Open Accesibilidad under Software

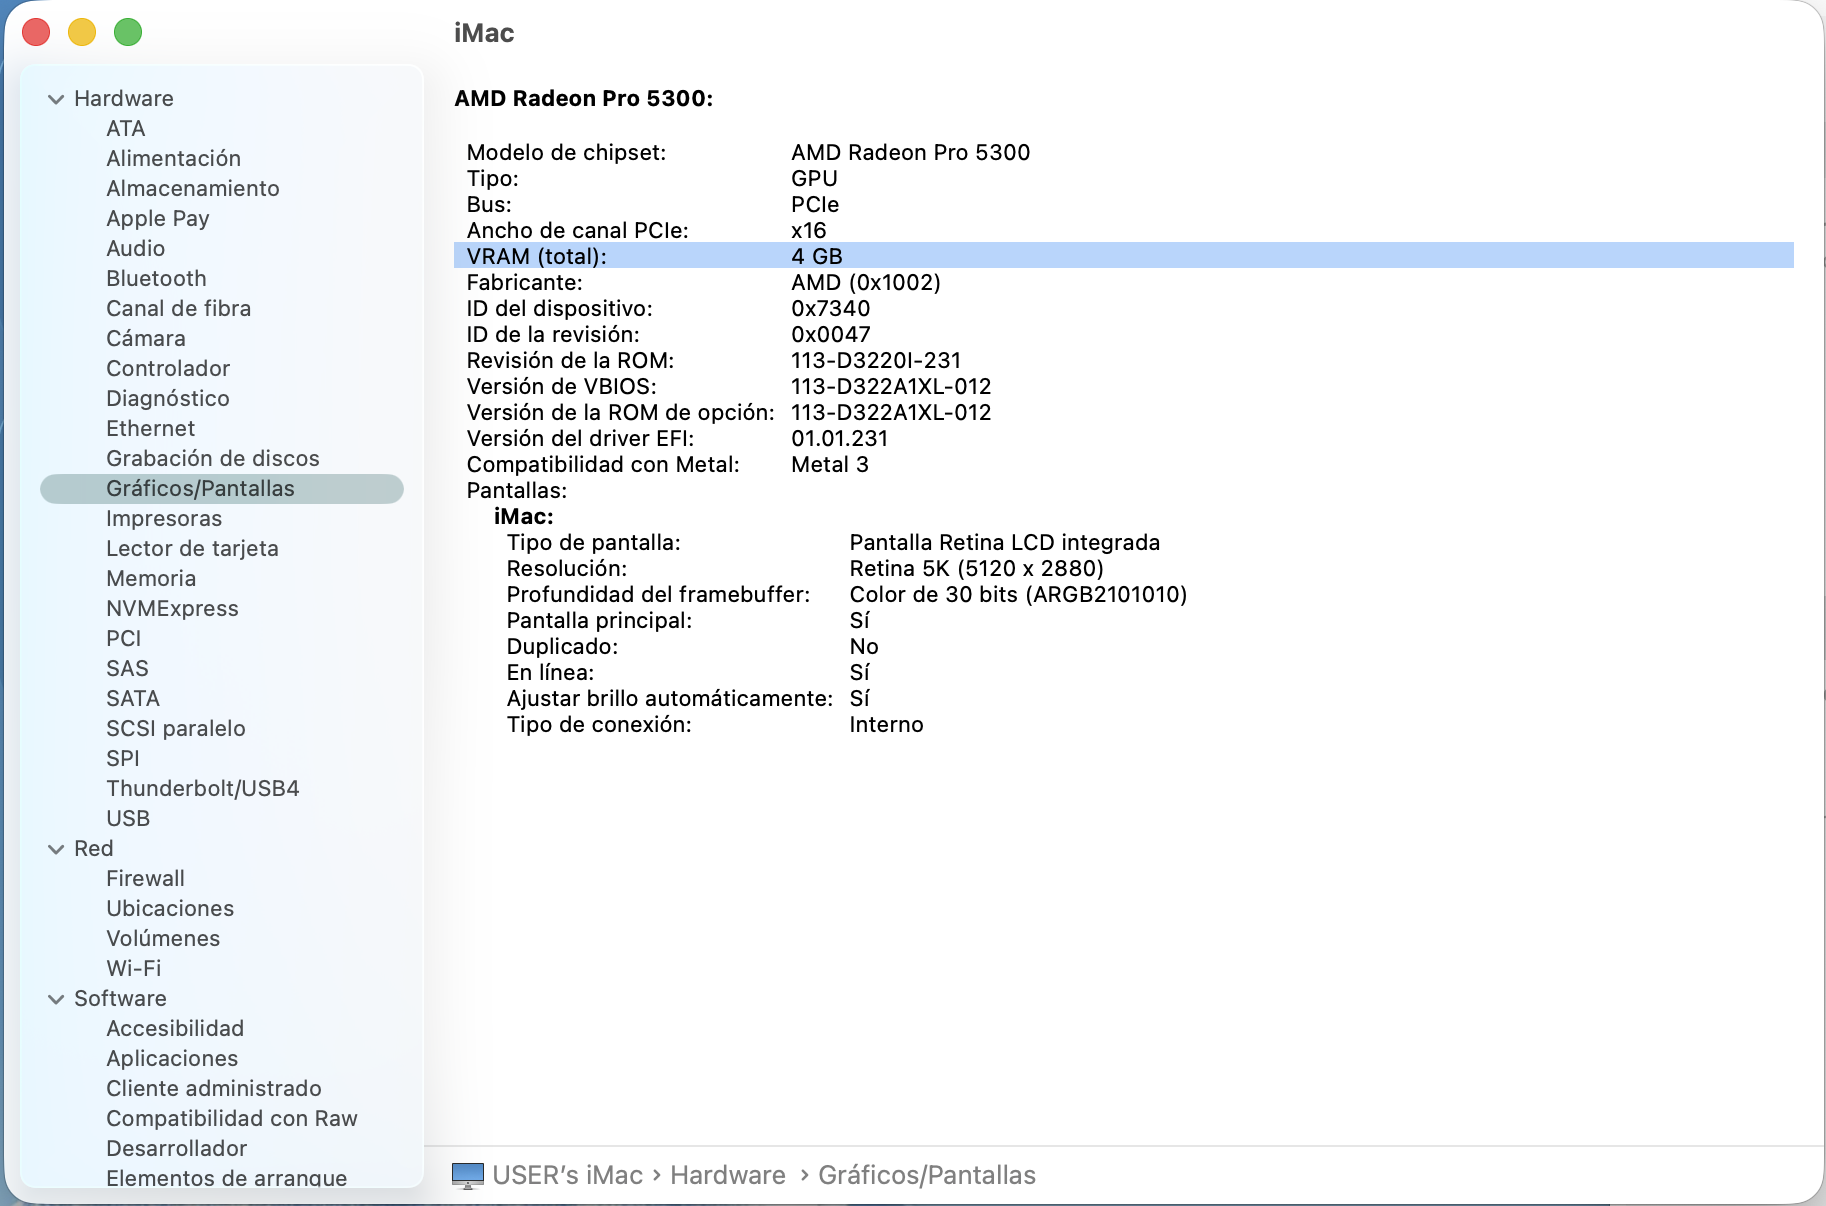point(175,1029)
